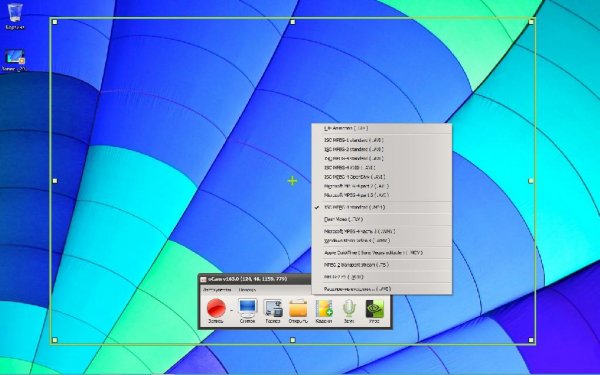The height and width of the screenshot is (375, 600).
Task: Click the top-left selection corner handle
Action: click(x=55, y=22)
